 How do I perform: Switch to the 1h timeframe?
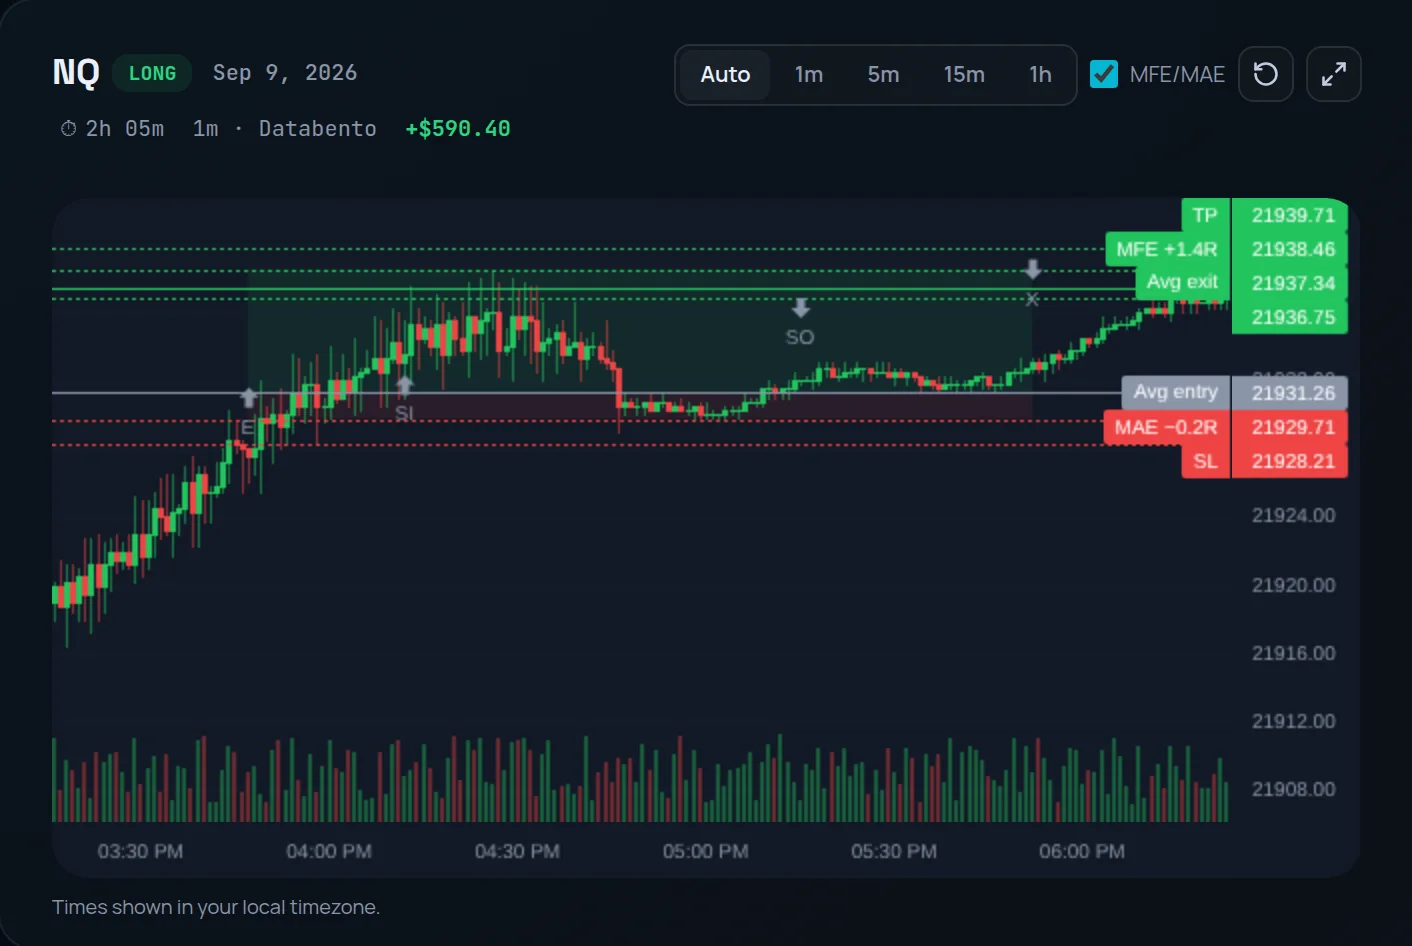(1040, 75)
